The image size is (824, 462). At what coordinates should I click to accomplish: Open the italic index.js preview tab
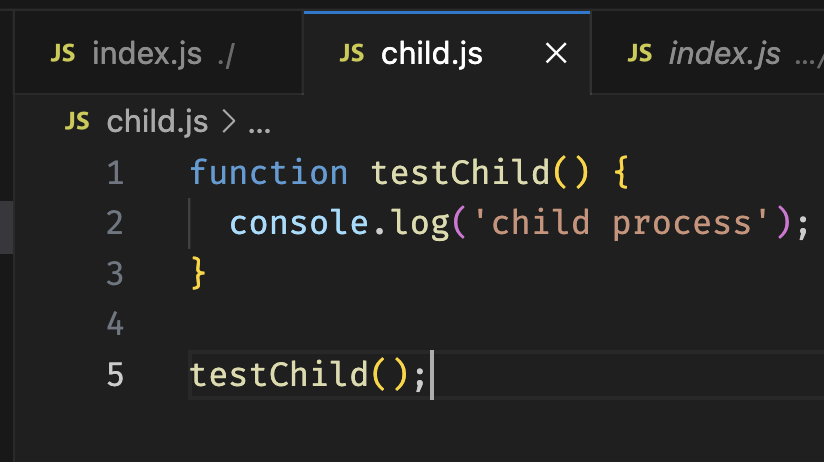(723, 54)
